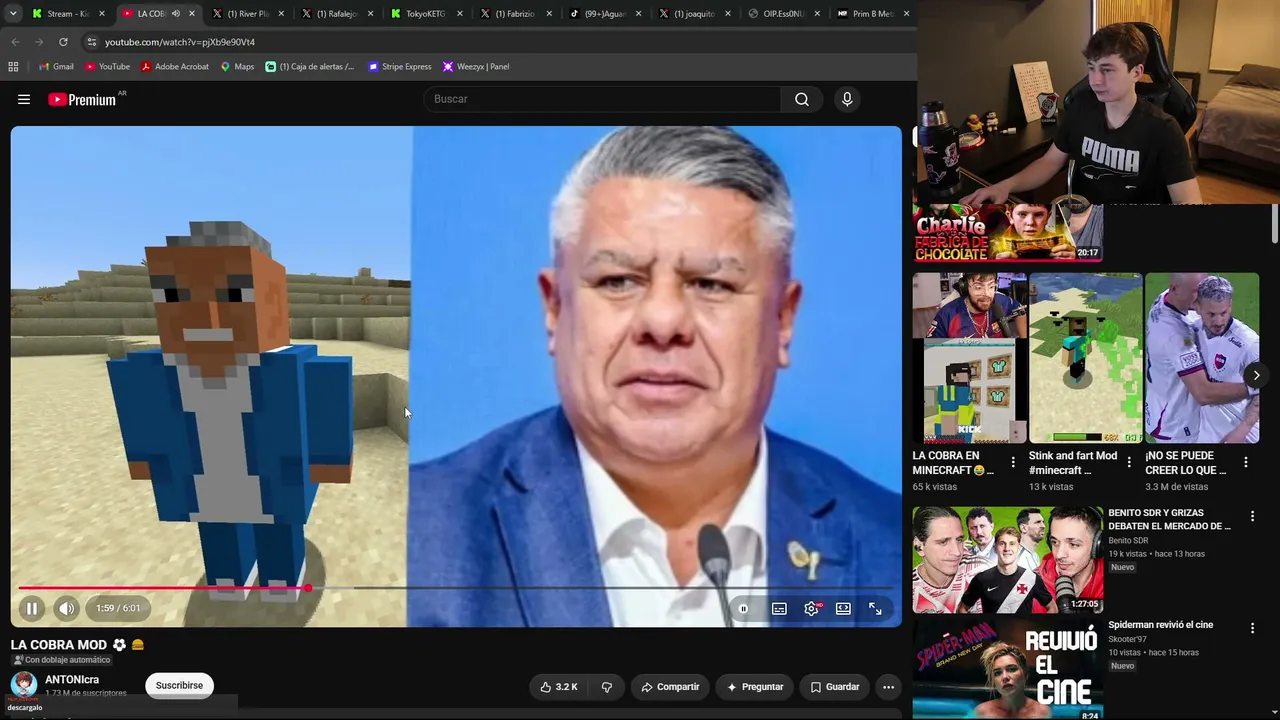Switch to the joaquito X tab
Image resolution: width=1280 pixels, height=720 pixels.
click(x=696, y=14)
